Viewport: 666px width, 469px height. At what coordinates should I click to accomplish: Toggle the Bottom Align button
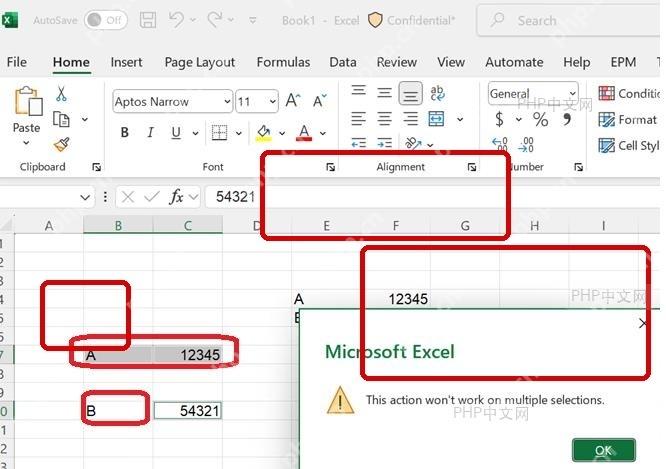point(410,93)
